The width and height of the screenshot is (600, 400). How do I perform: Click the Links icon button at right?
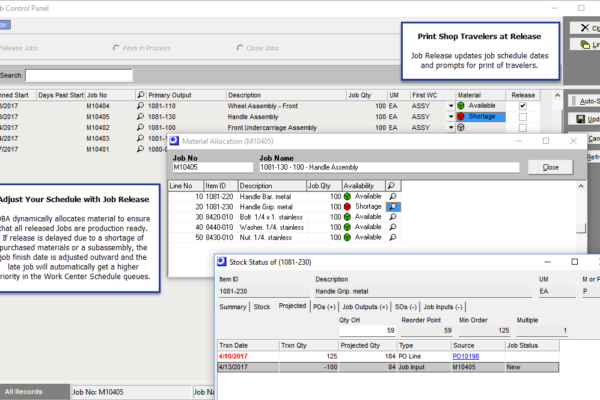[x=585, y=45]
